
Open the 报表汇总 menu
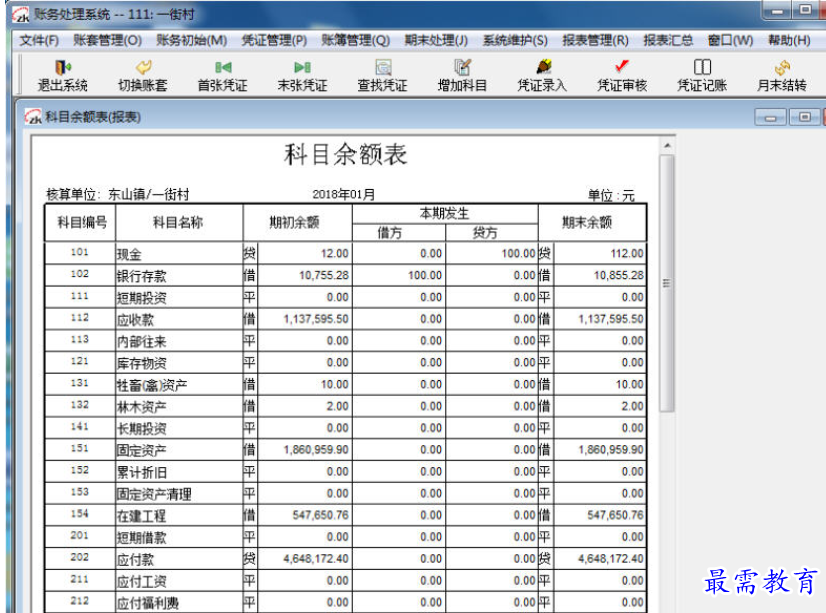(x=668, y=41)
